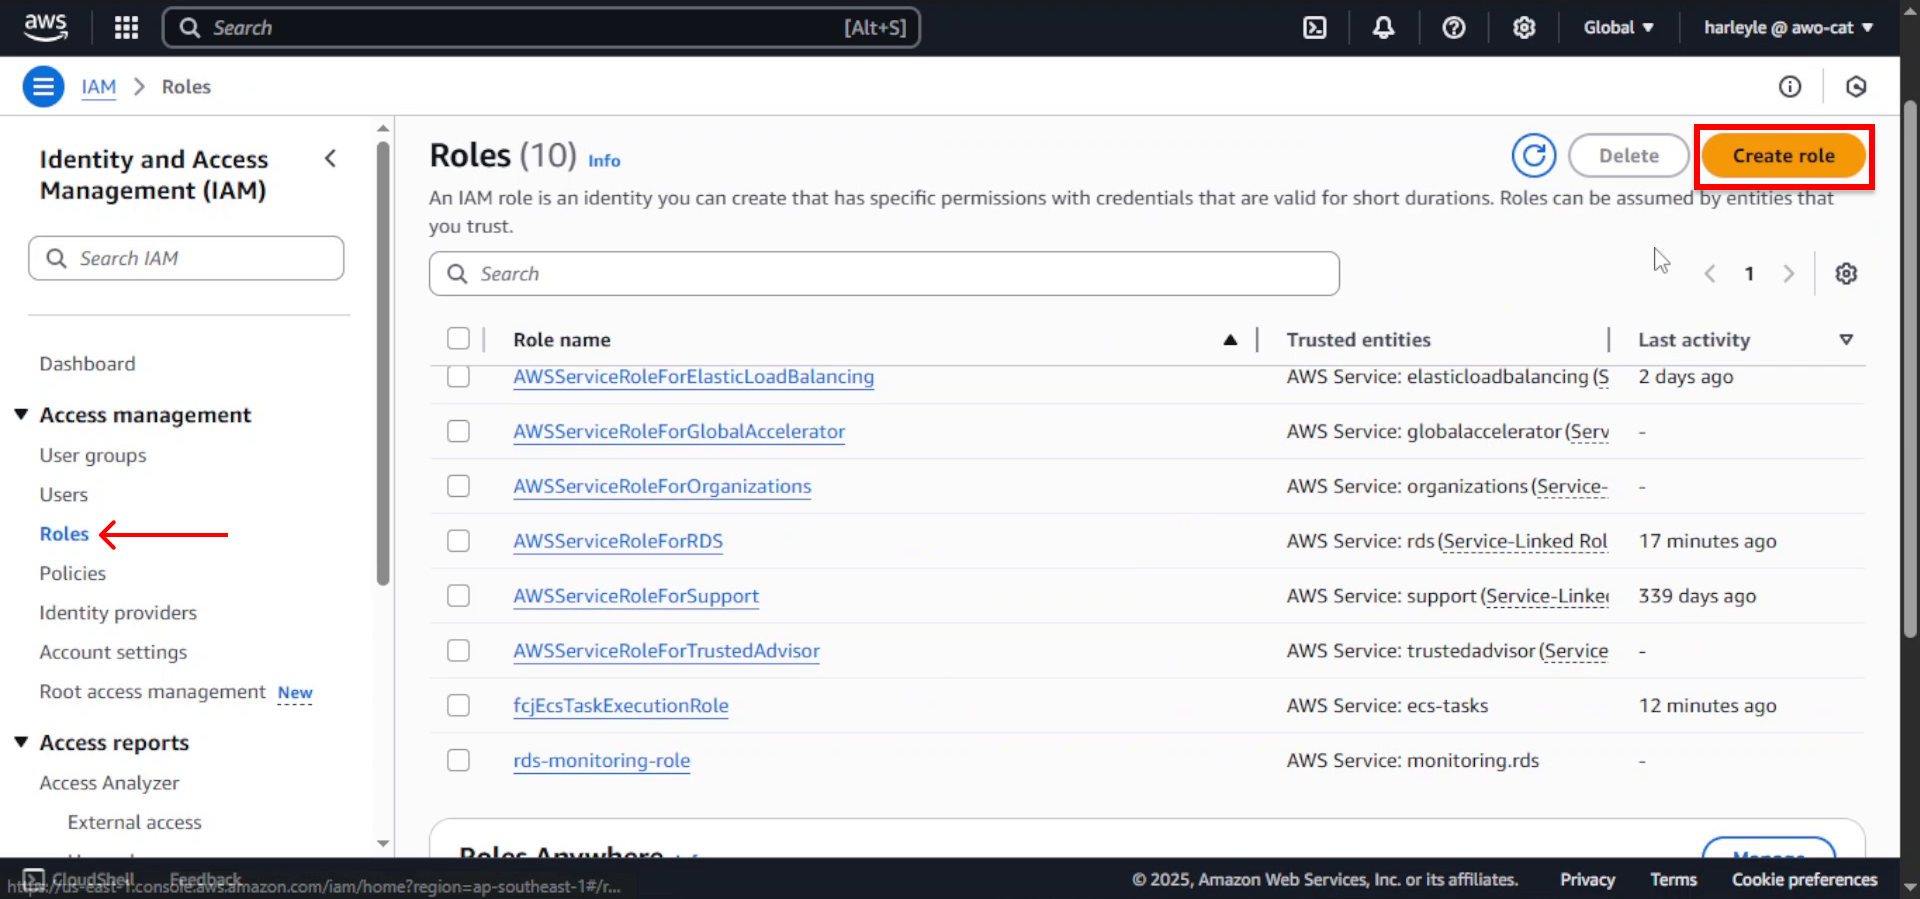Click the hexagon clock icon in the breadcrumb bar
Screen dimensions: 1920x899
pos(1856,87)
